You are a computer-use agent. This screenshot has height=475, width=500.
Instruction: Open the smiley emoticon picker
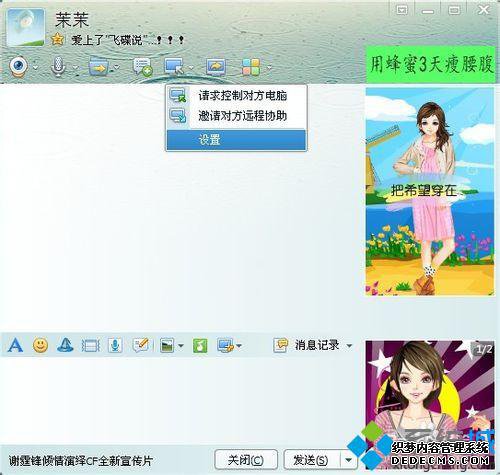(x=40, y=345)
